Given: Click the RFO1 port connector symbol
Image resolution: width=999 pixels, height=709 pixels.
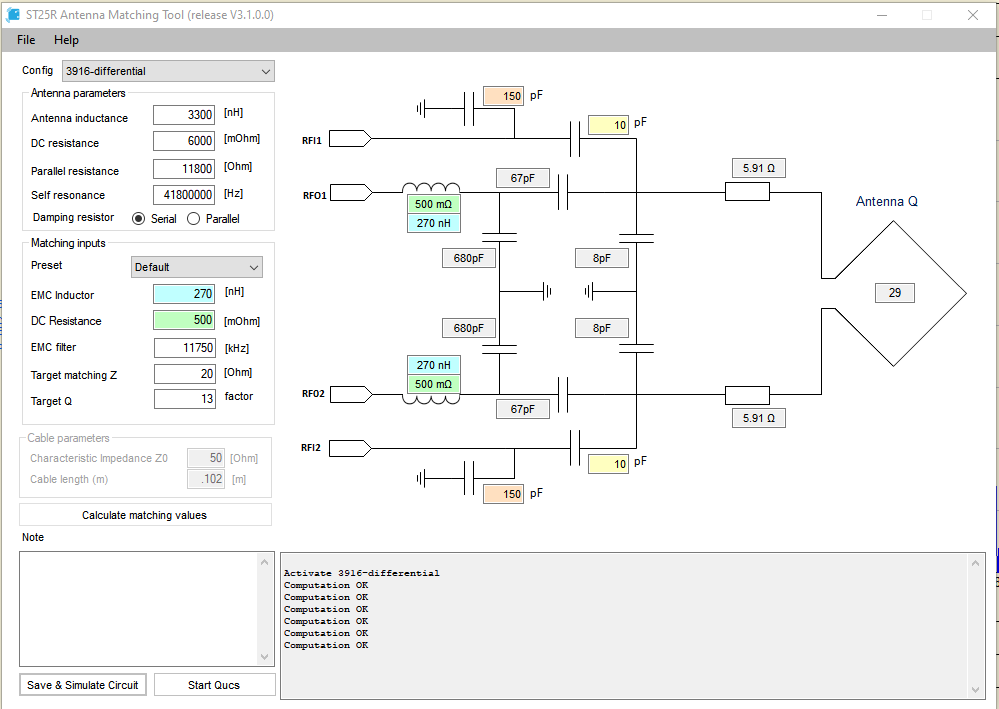Looking at the screenshot, I should [350, 192].
